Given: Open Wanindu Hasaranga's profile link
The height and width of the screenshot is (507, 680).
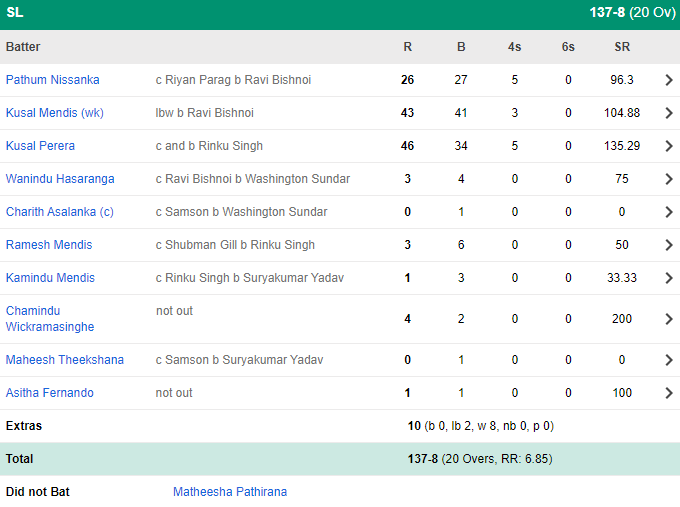Looking at the screenshot, I should pyautogui.click(x=60, y=179).
